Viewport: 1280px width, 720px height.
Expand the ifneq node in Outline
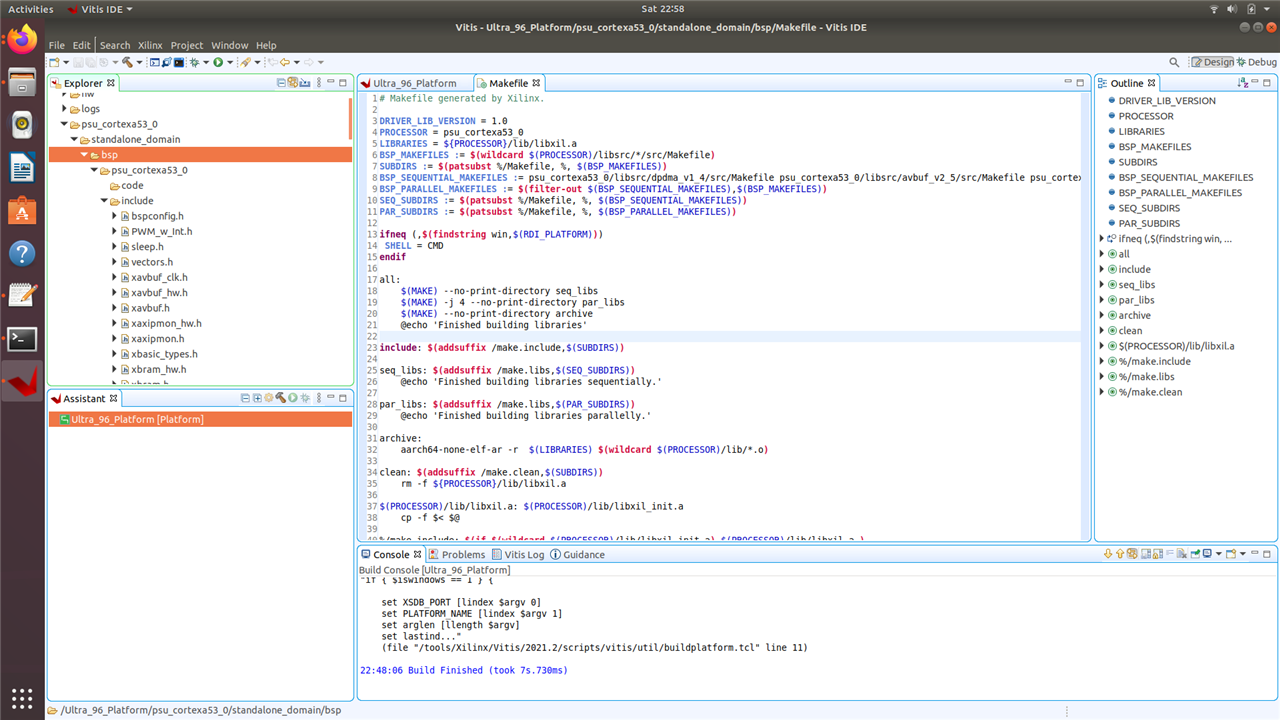point(1103,239)
